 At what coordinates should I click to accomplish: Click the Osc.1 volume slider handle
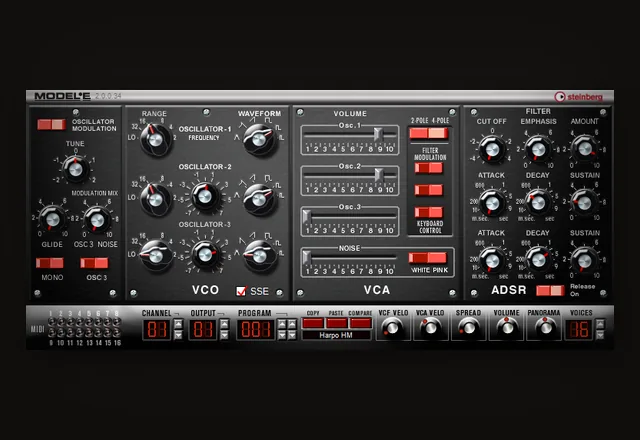point(378,134)
